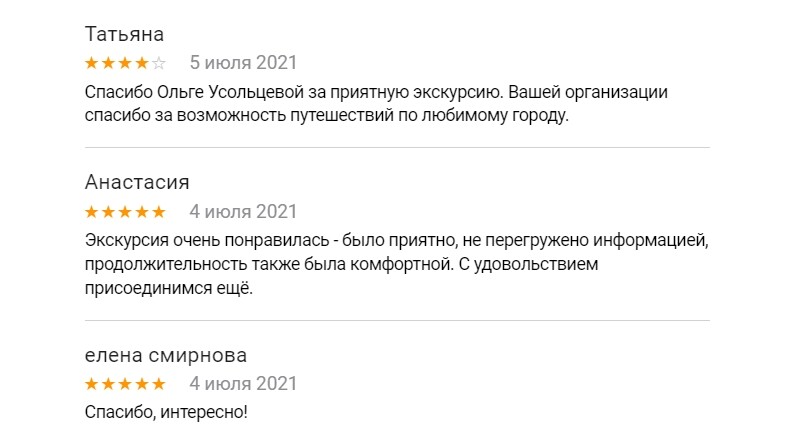Viewport: 801px width, 442px height.
Task: Click the second star in Татьяна's rating
Action: pos(109,63)
